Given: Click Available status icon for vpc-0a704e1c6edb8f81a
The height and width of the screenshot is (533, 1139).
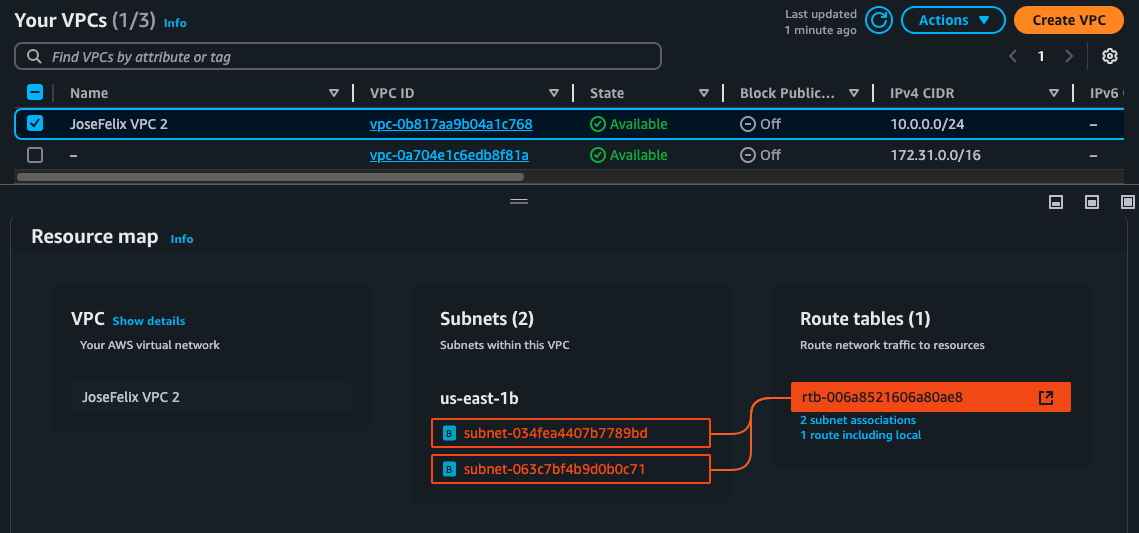Looking at the screenshot, I should tap(597, 155).
